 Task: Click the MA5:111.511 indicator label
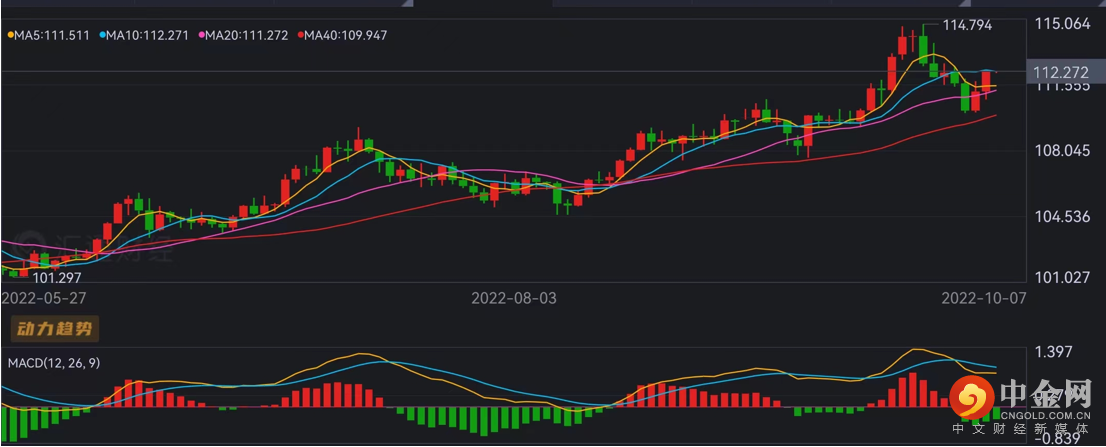click(x=49, y=35)
